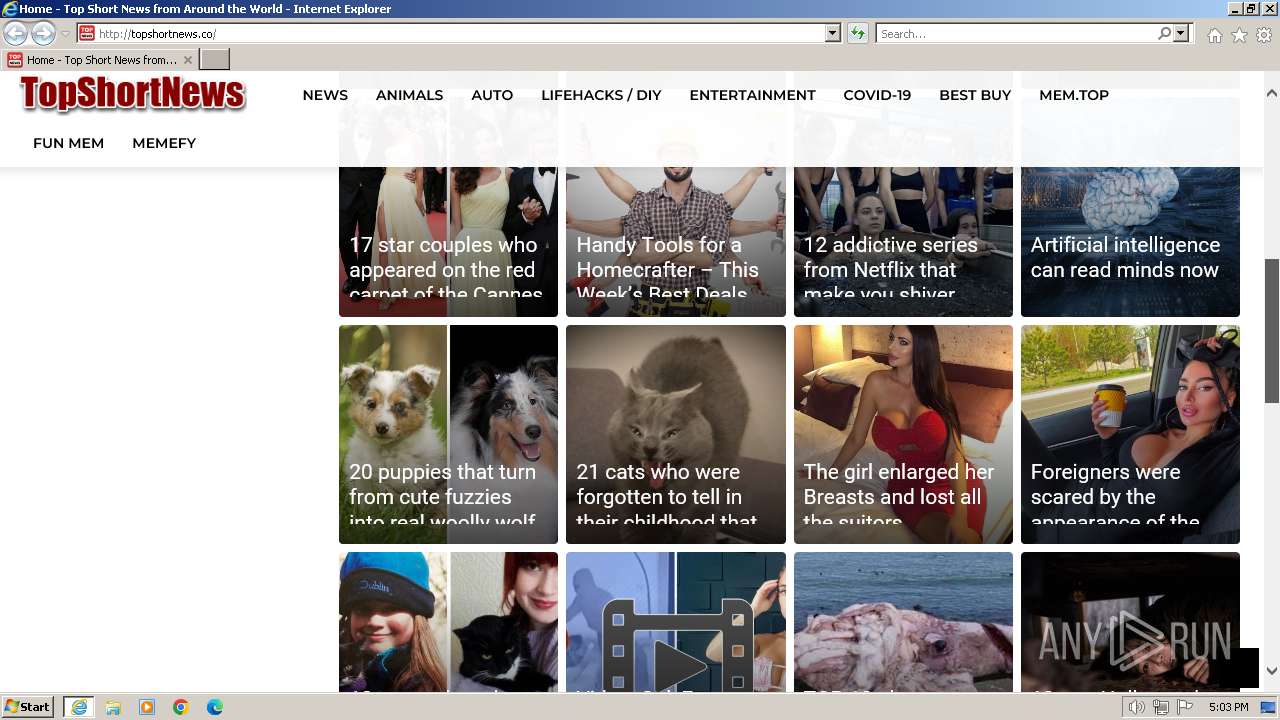The width and height of the screenshot is (1280, 720).
Task: Open the Tools gear icon
Action: 1264,35
